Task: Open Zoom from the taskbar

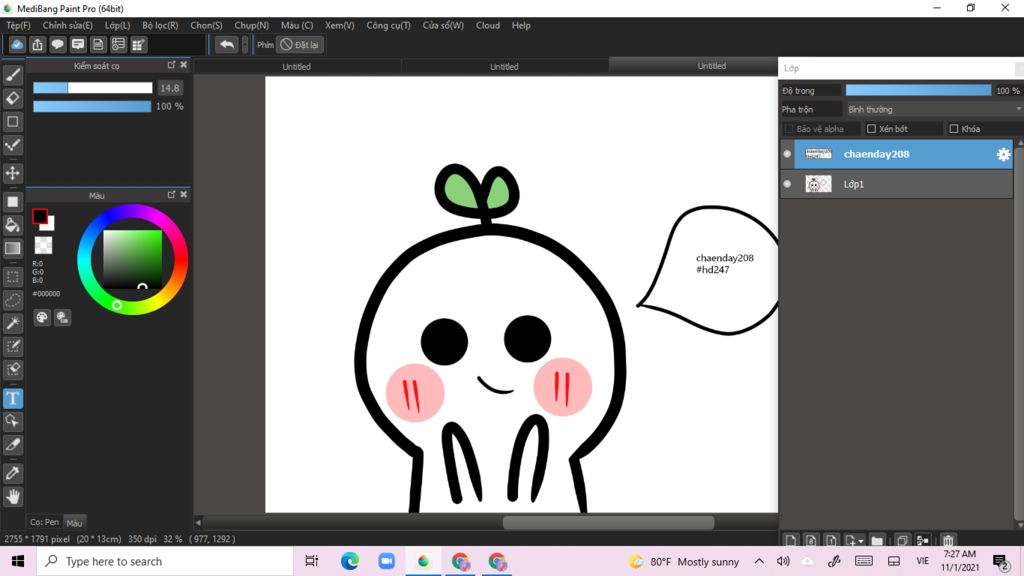Action: [387, 561]
